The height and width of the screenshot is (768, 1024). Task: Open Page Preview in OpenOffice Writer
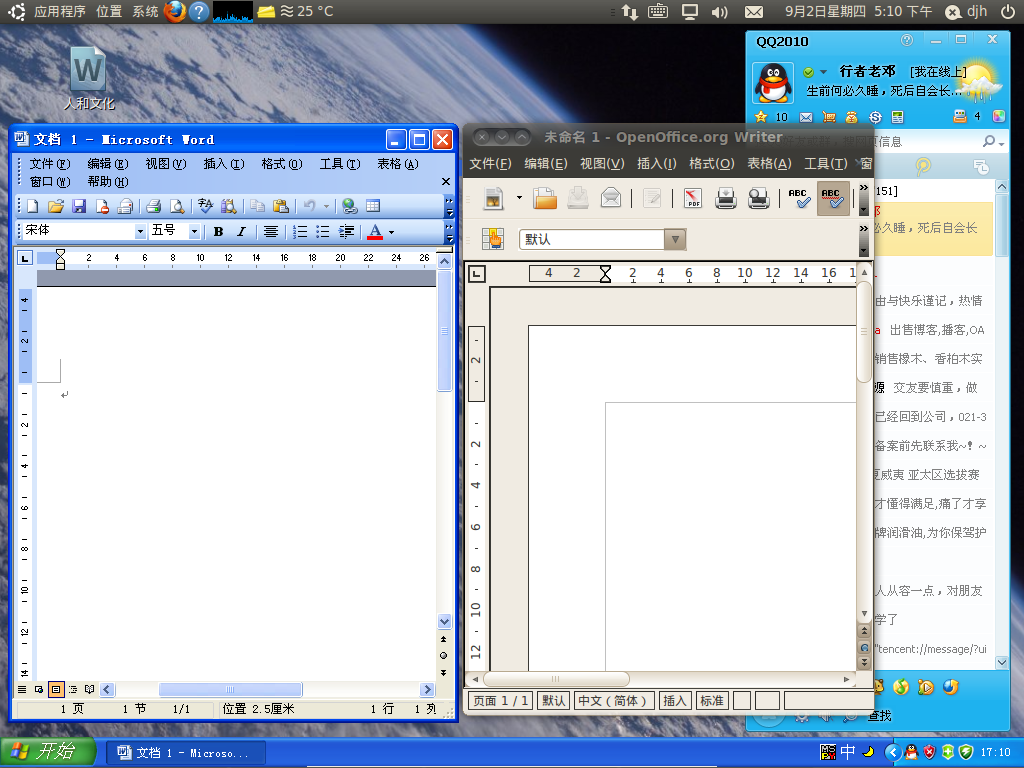[x=758, y=198]
